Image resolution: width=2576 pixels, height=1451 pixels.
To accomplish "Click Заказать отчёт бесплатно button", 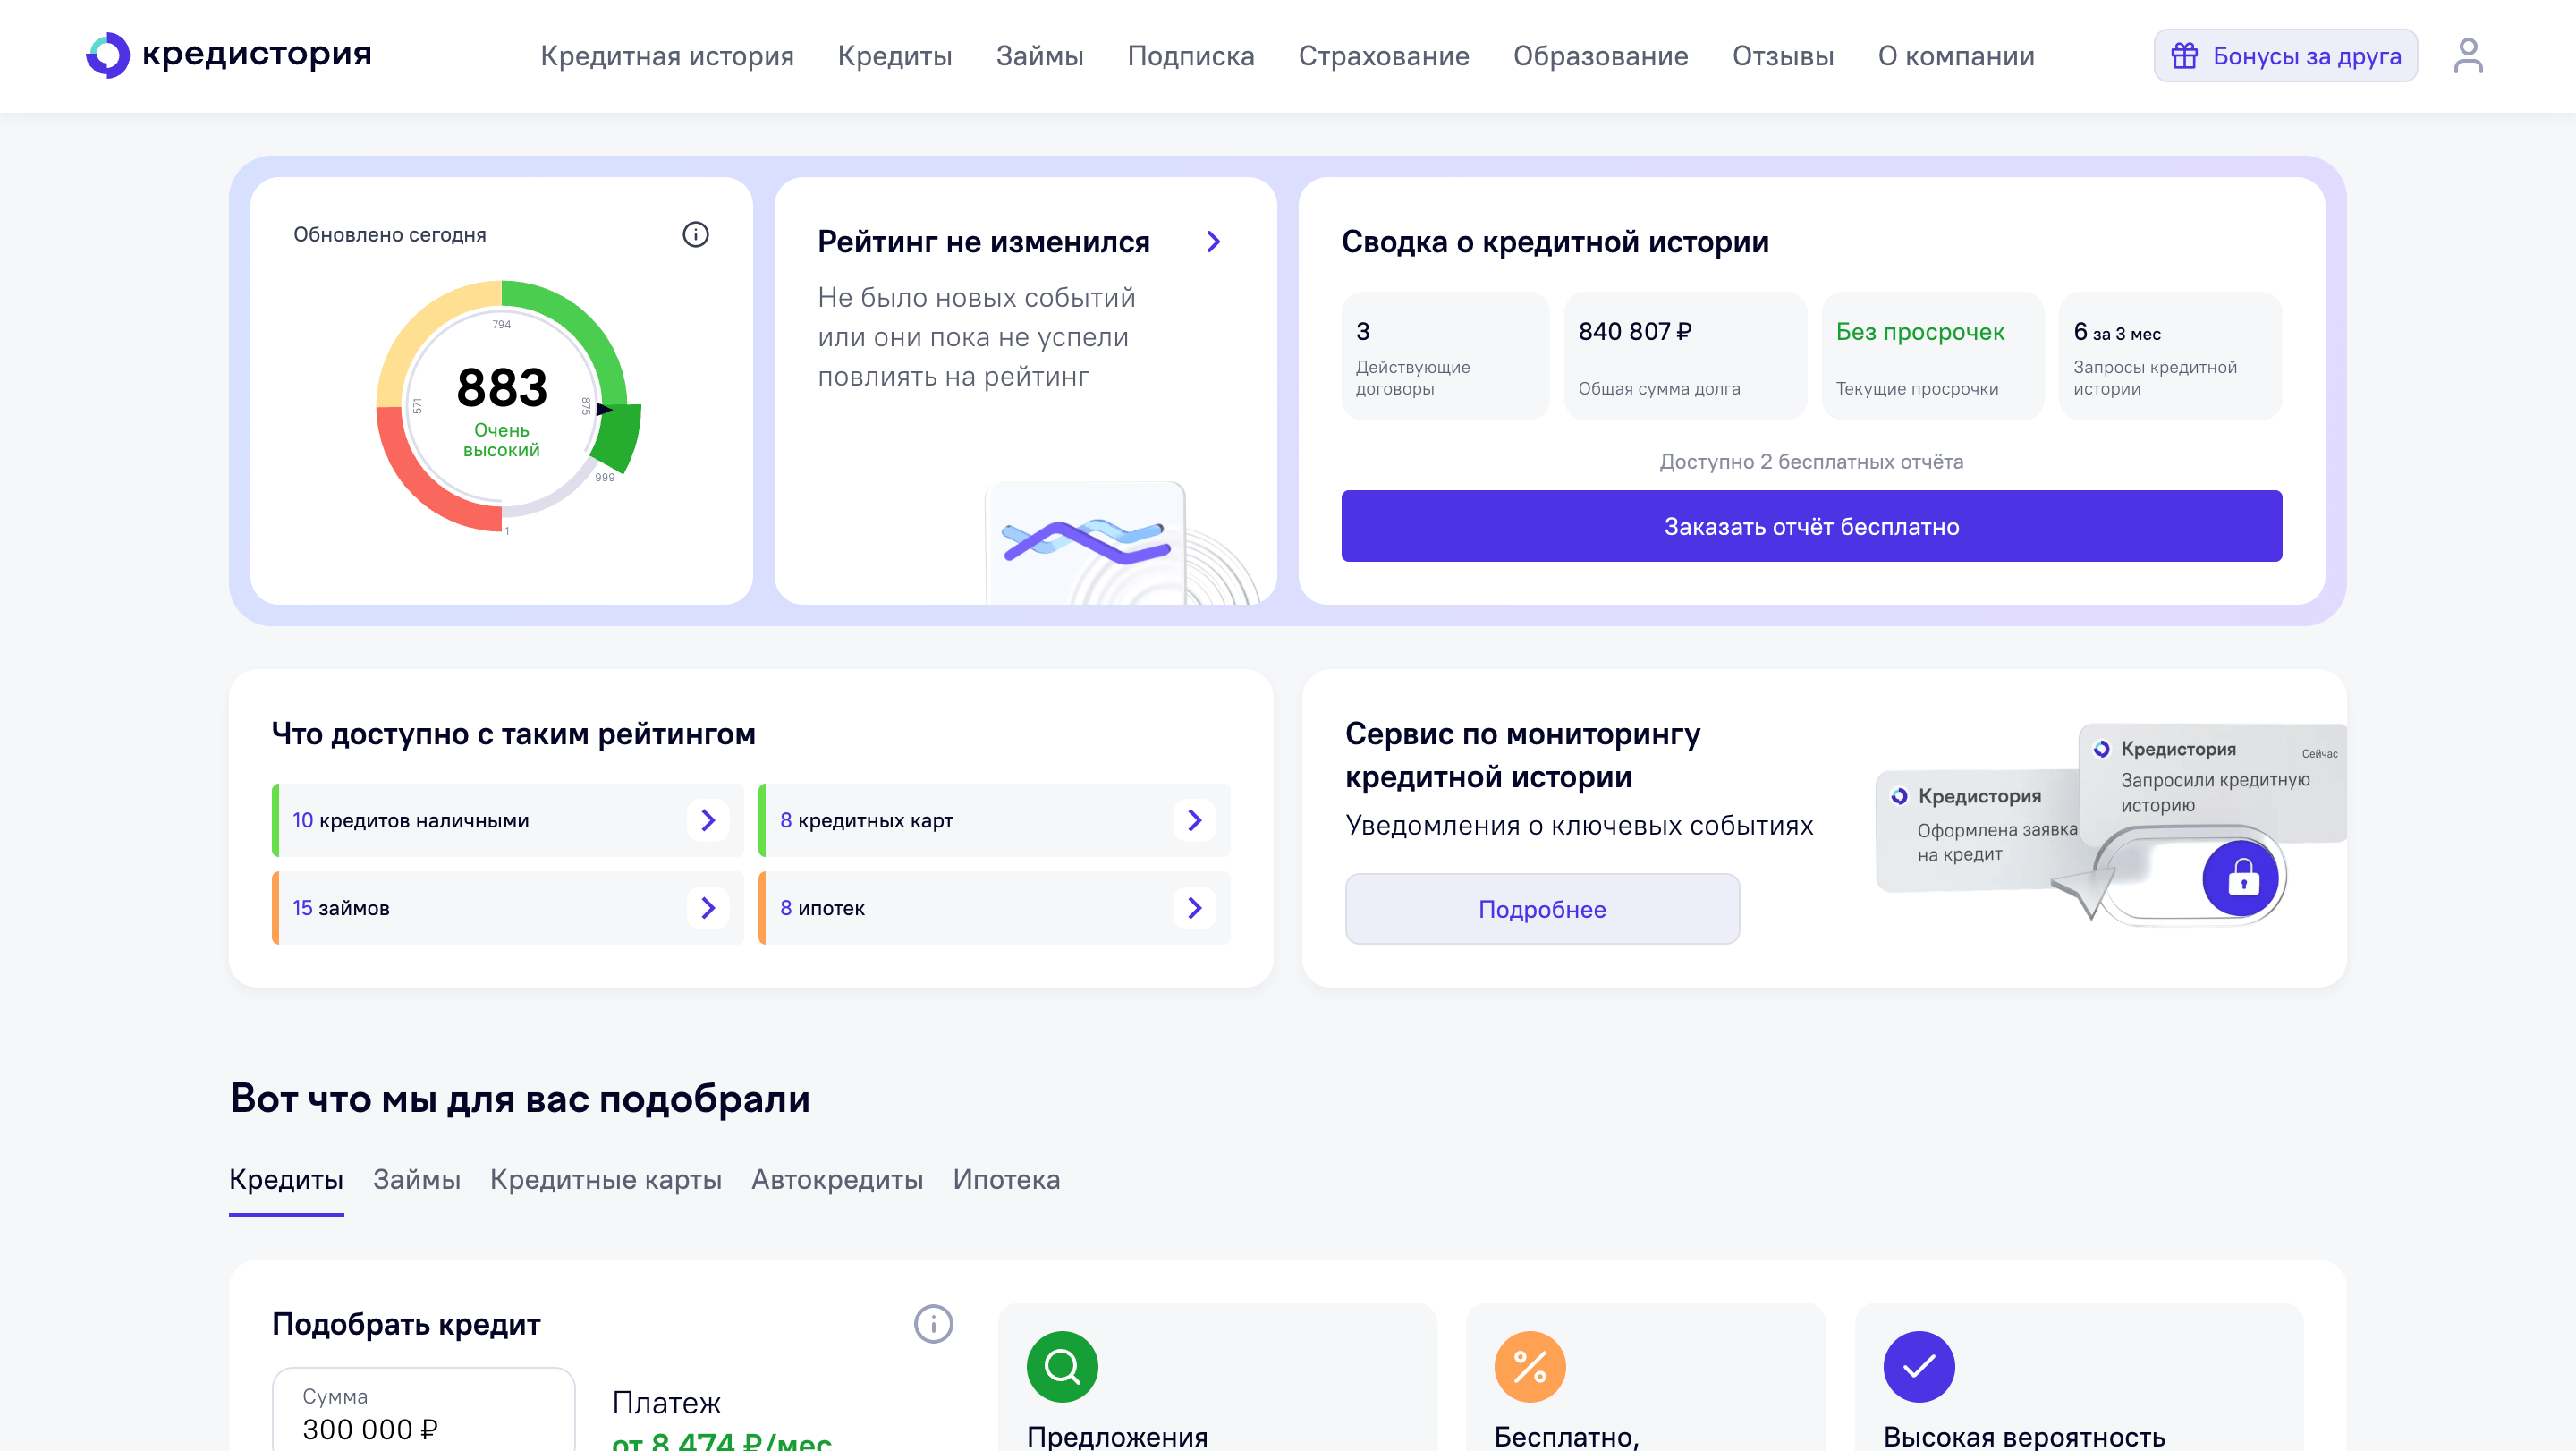I will (1811, 526).
